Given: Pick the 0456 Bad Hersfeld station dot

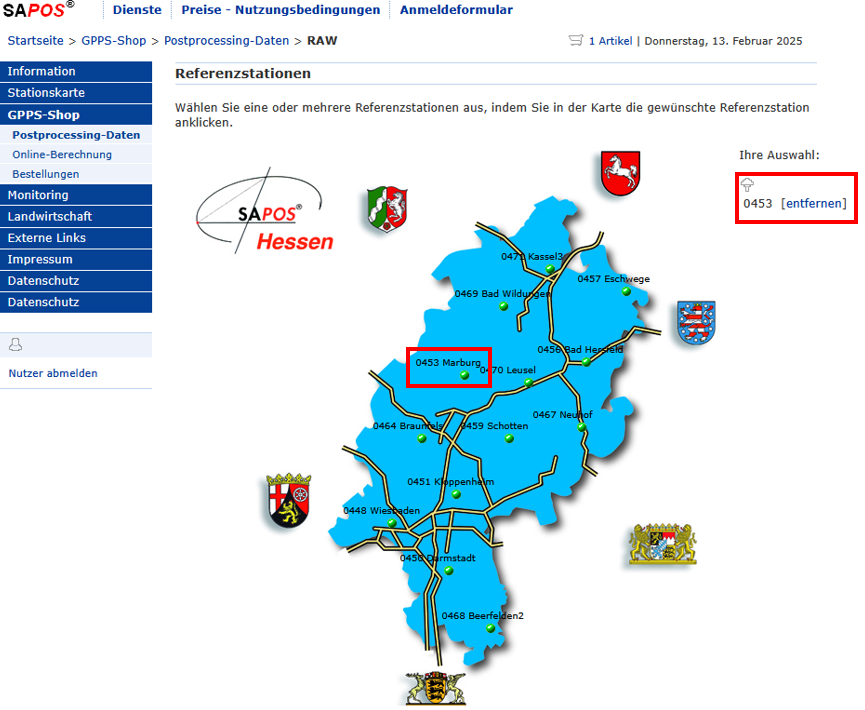Looking at the screenshot, I should point(586,362).
